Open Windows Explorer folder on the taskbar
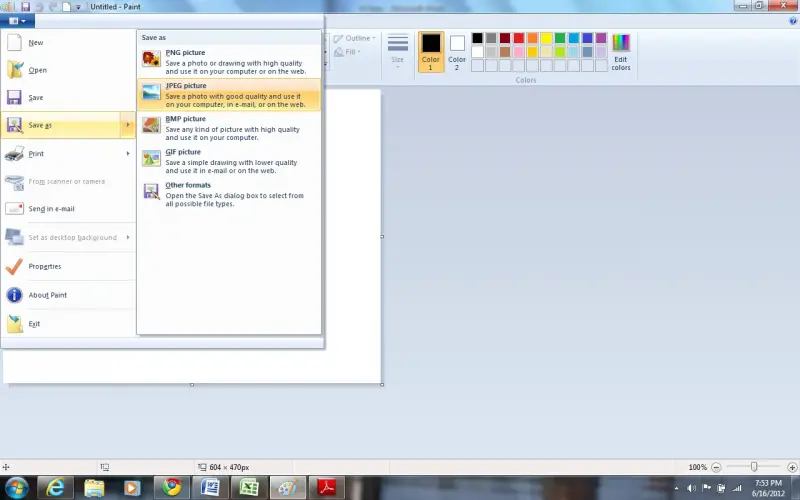Viewport: 800px width, 500px height. (94, 488)
